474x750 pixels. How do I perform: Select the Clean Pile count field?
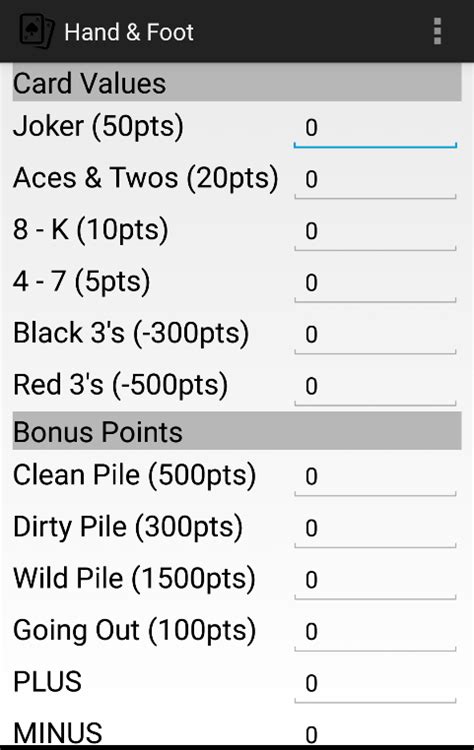coord(375,477)
